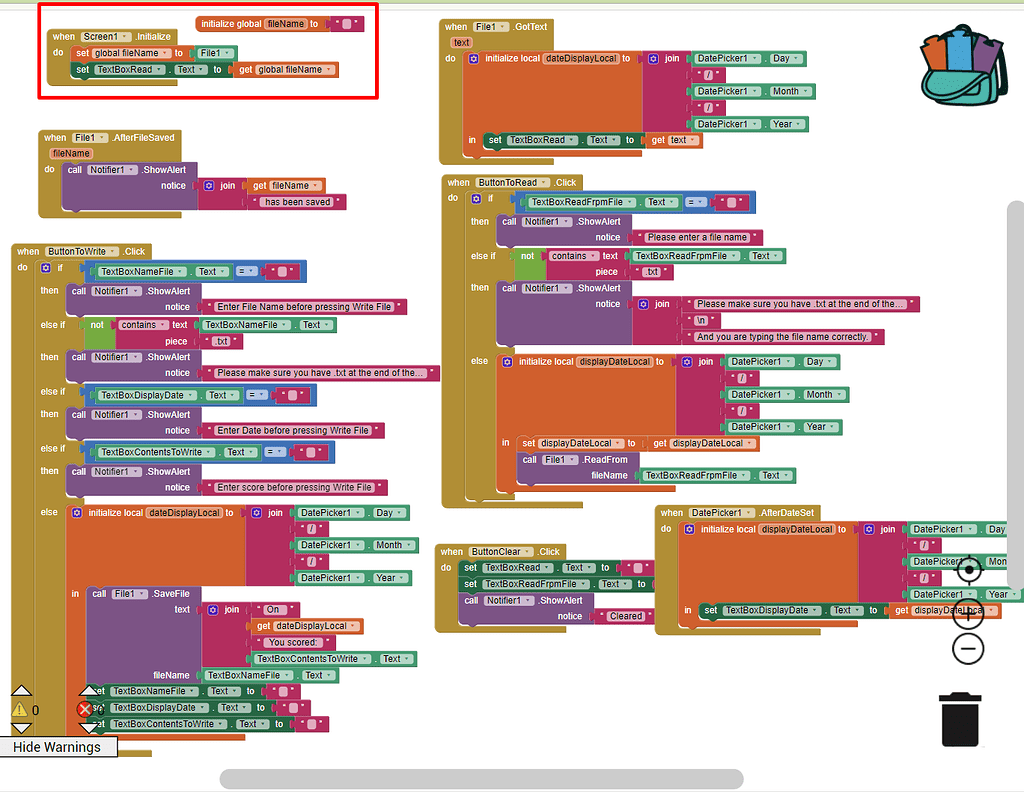Viewport: 1024px width, 792px height.
Task: Click the trash can to delete blocks
Action: (x=959, y=719)
